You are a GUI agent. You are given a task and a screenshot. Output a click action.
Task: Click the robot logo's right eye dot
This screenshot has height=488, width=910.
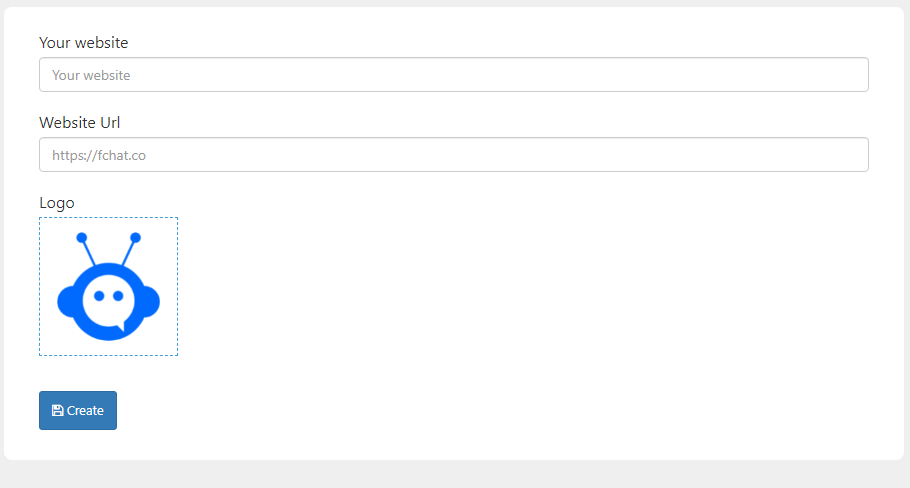118,296
